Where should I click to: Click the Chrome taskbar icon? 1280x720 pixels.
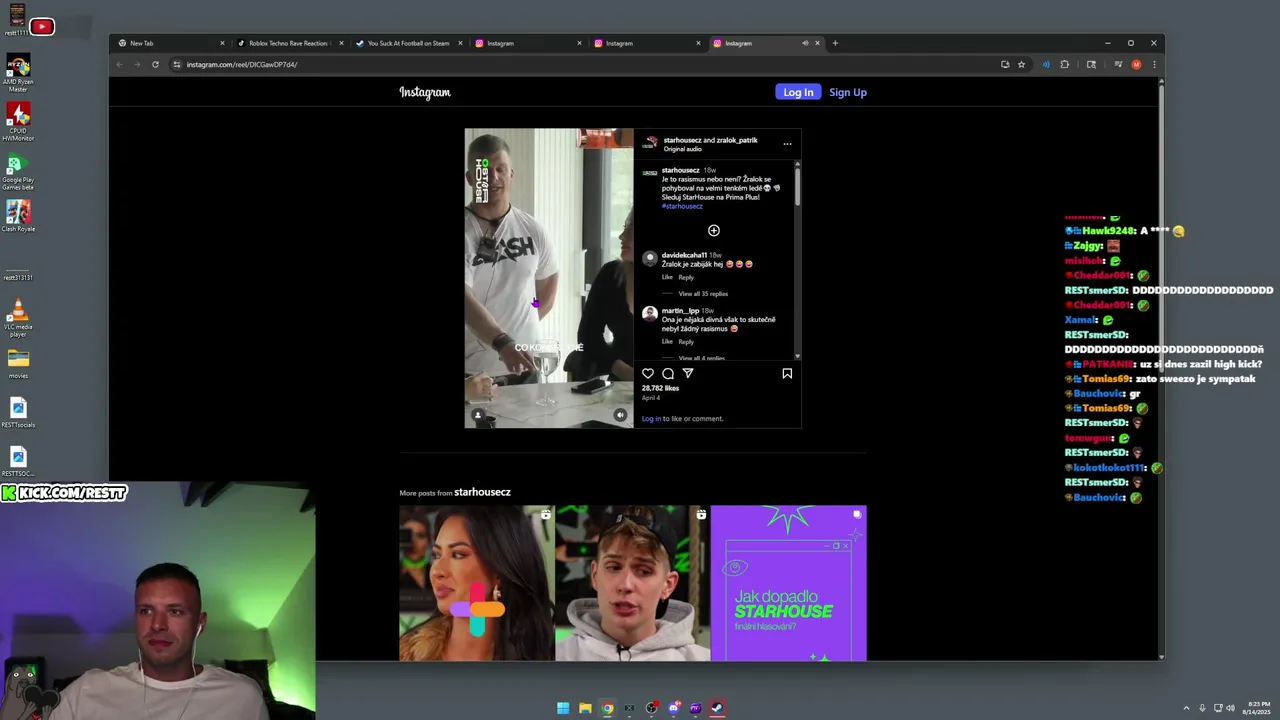click(x=607, y=708)
